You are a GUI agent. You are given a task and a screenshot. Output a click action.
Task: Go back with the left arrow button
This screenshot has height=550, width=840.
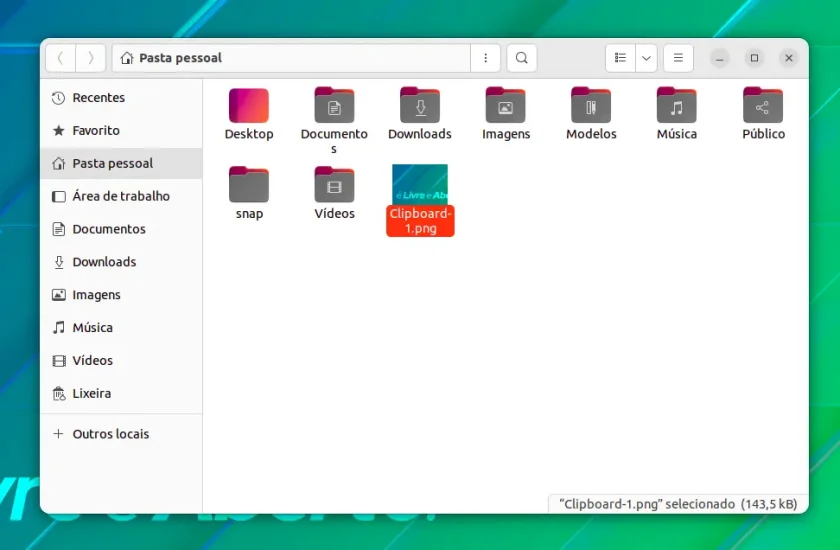(61, 58)
